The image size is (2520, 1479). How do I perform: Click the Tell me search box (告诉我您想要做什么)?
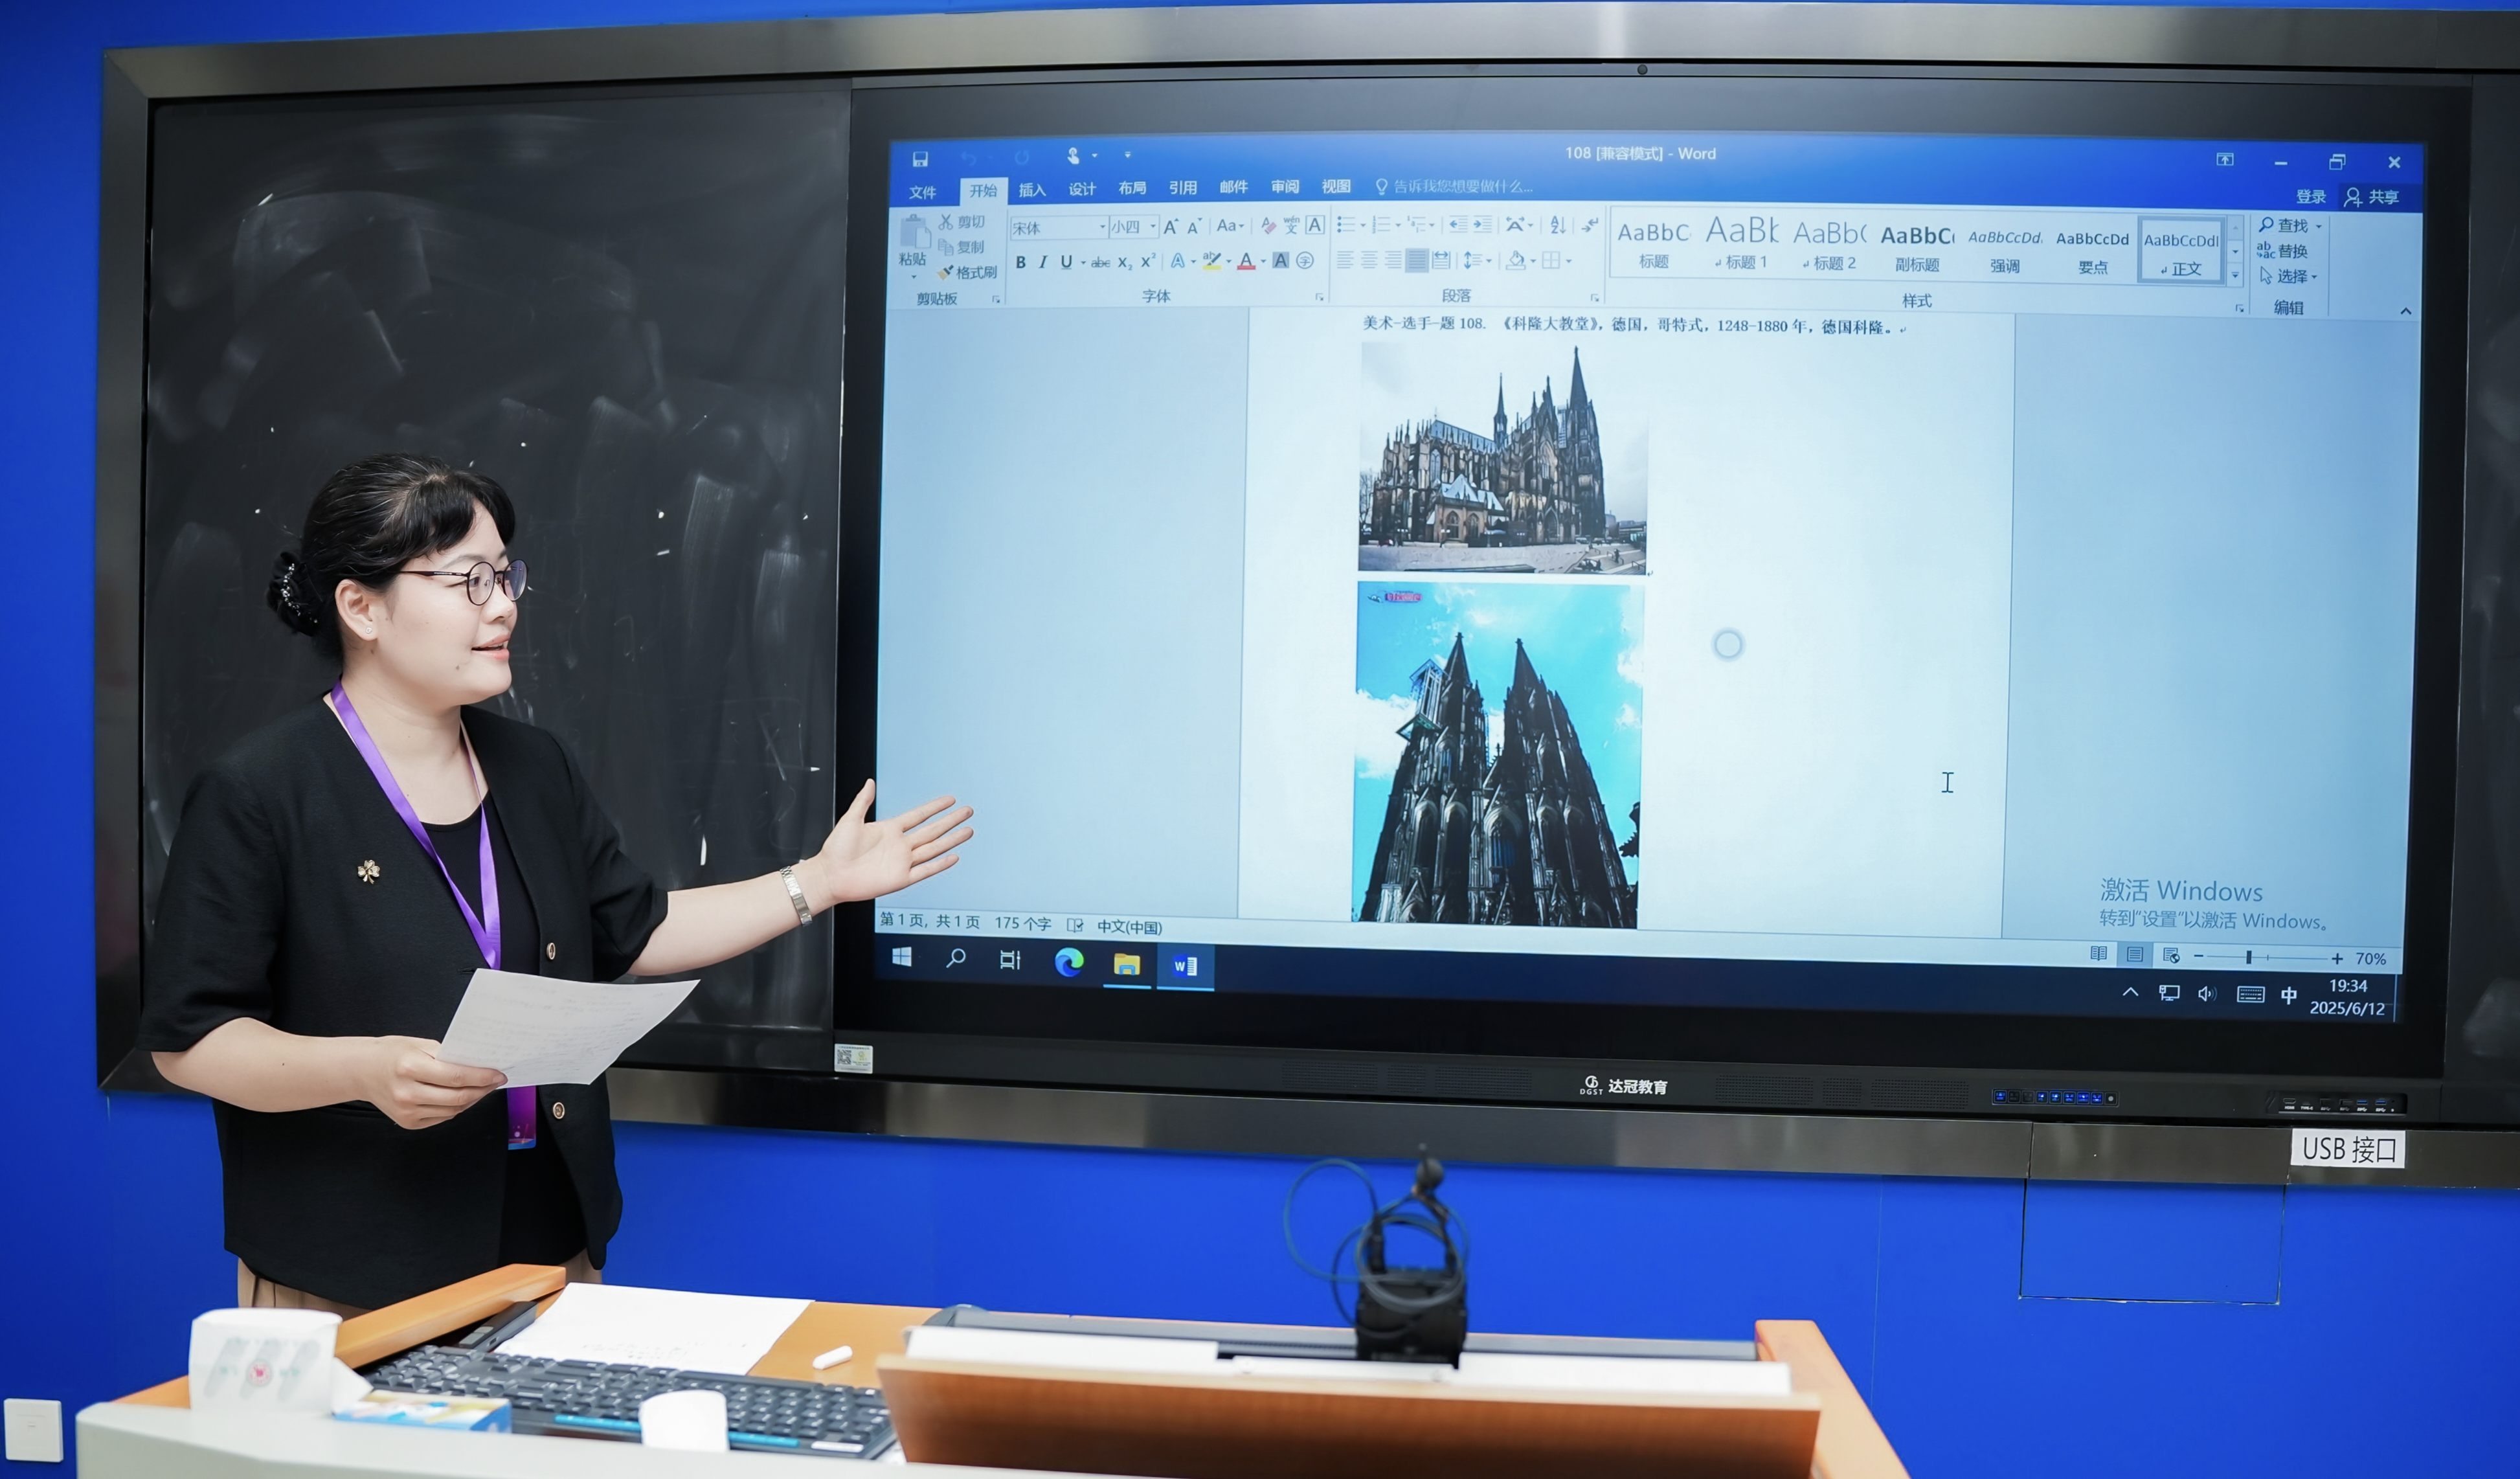[x=1454, y=186]
